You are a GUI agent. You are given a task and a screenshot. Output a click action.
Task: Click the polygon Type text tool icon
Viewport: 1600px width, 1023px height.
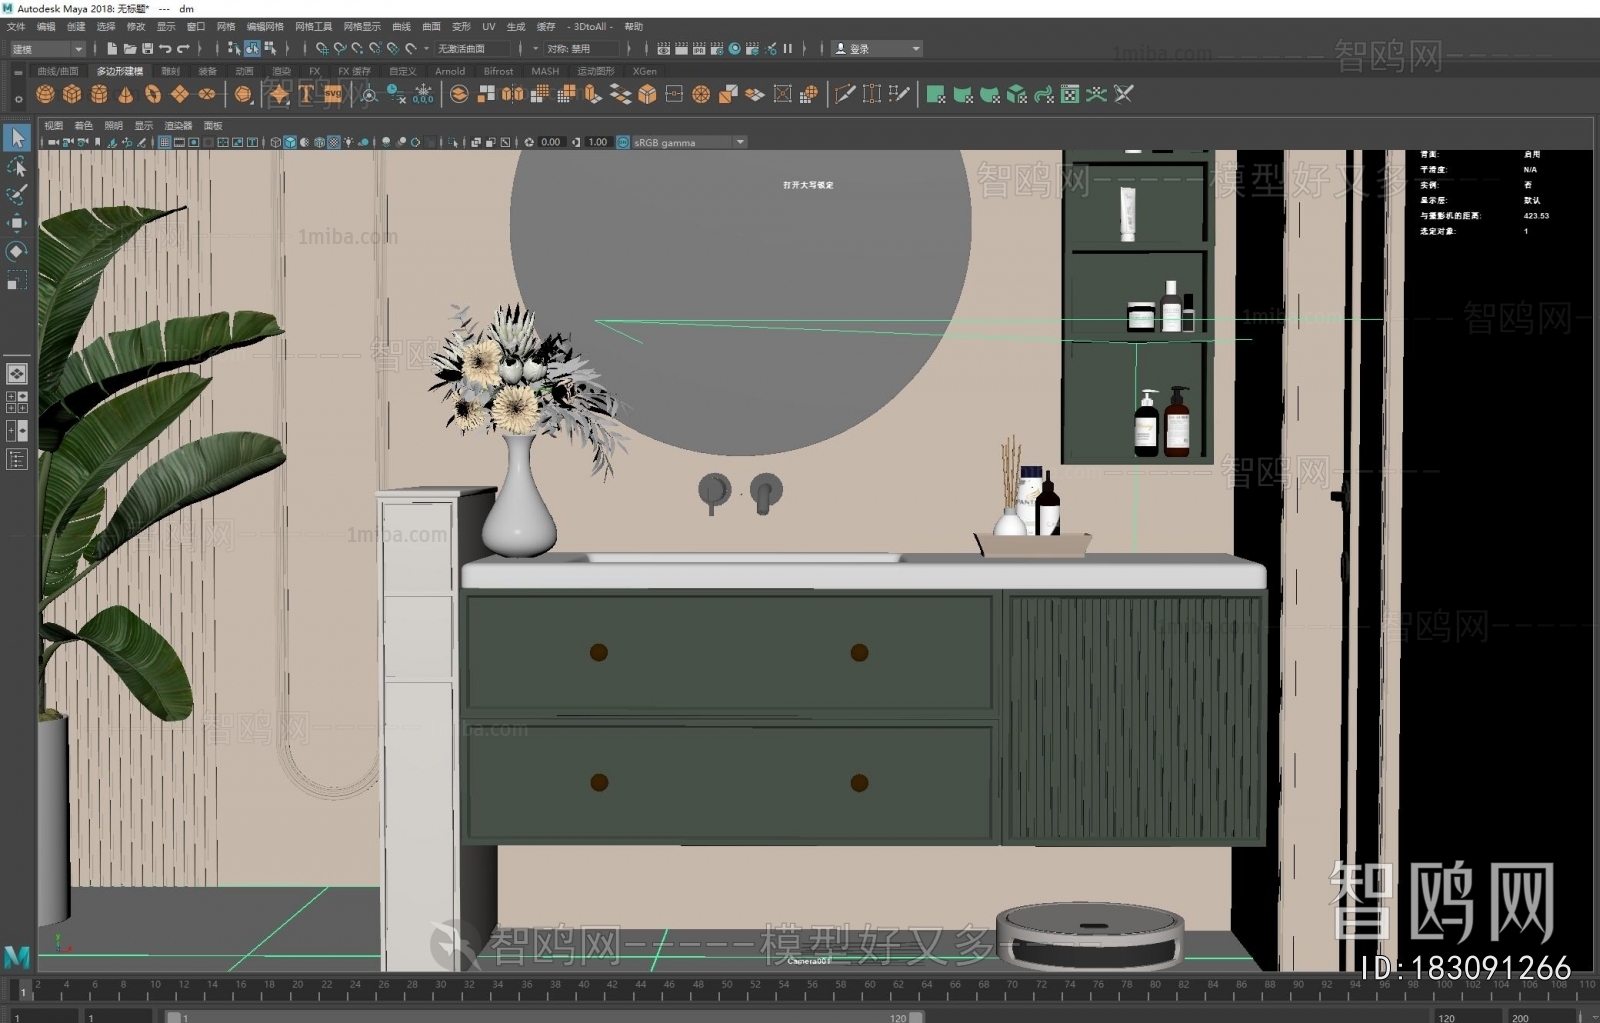coord(306,94)
